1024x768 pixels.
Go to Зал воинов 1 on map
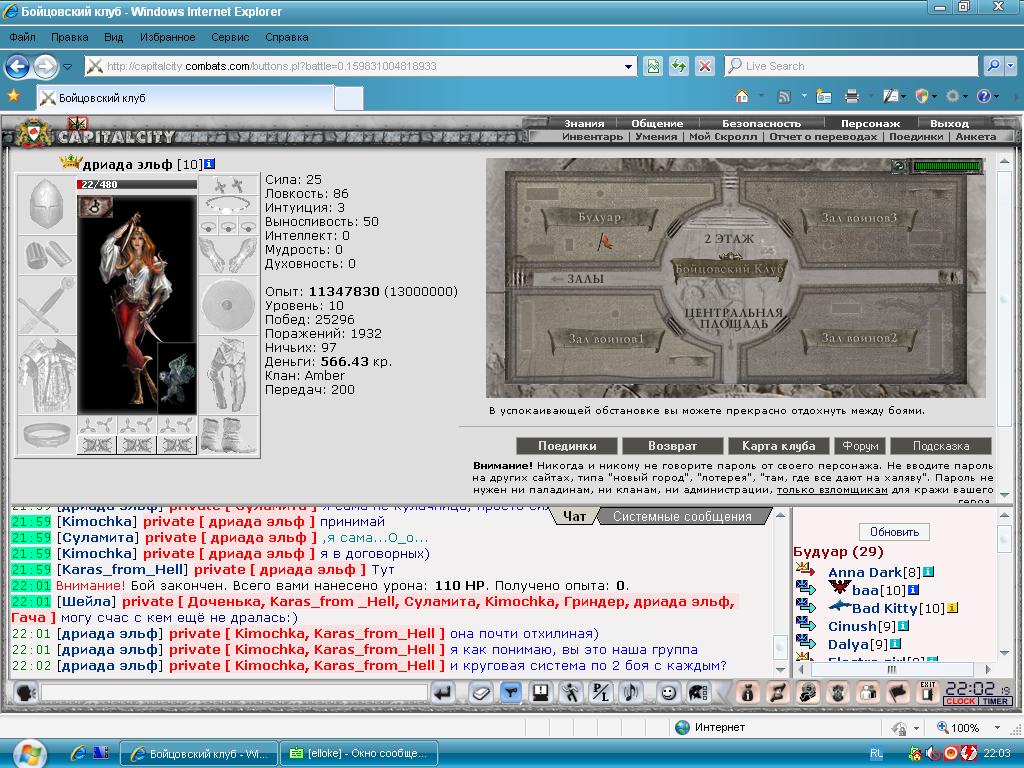click(605, 338)
